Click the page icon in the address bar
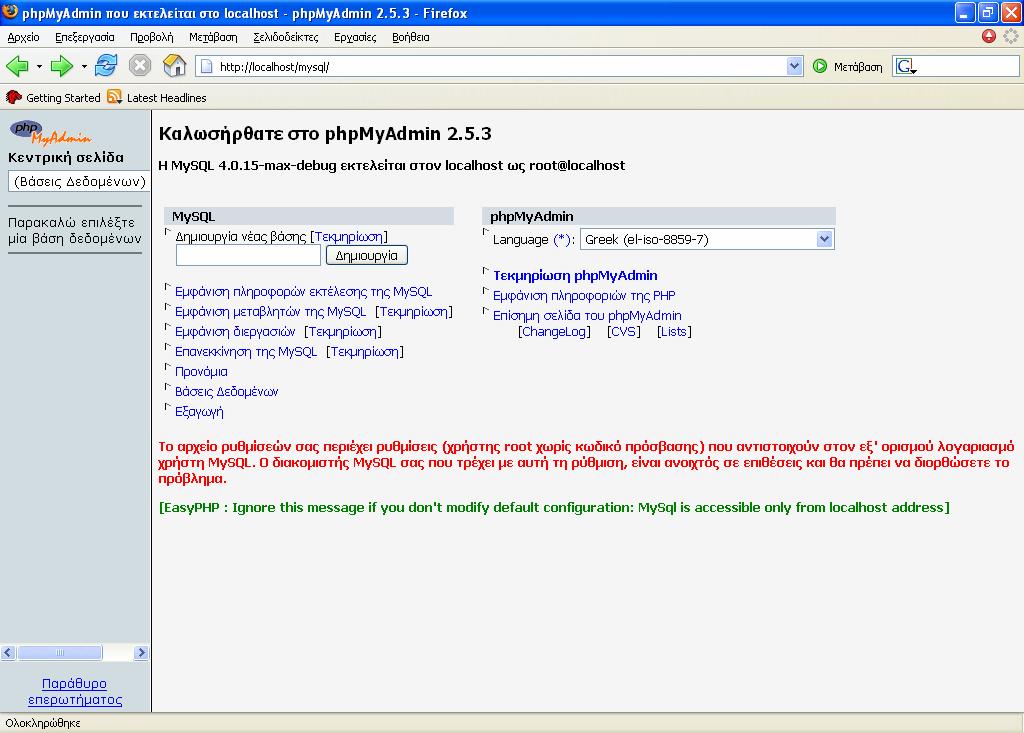The image size is (1024, 733). coord(206,66)
